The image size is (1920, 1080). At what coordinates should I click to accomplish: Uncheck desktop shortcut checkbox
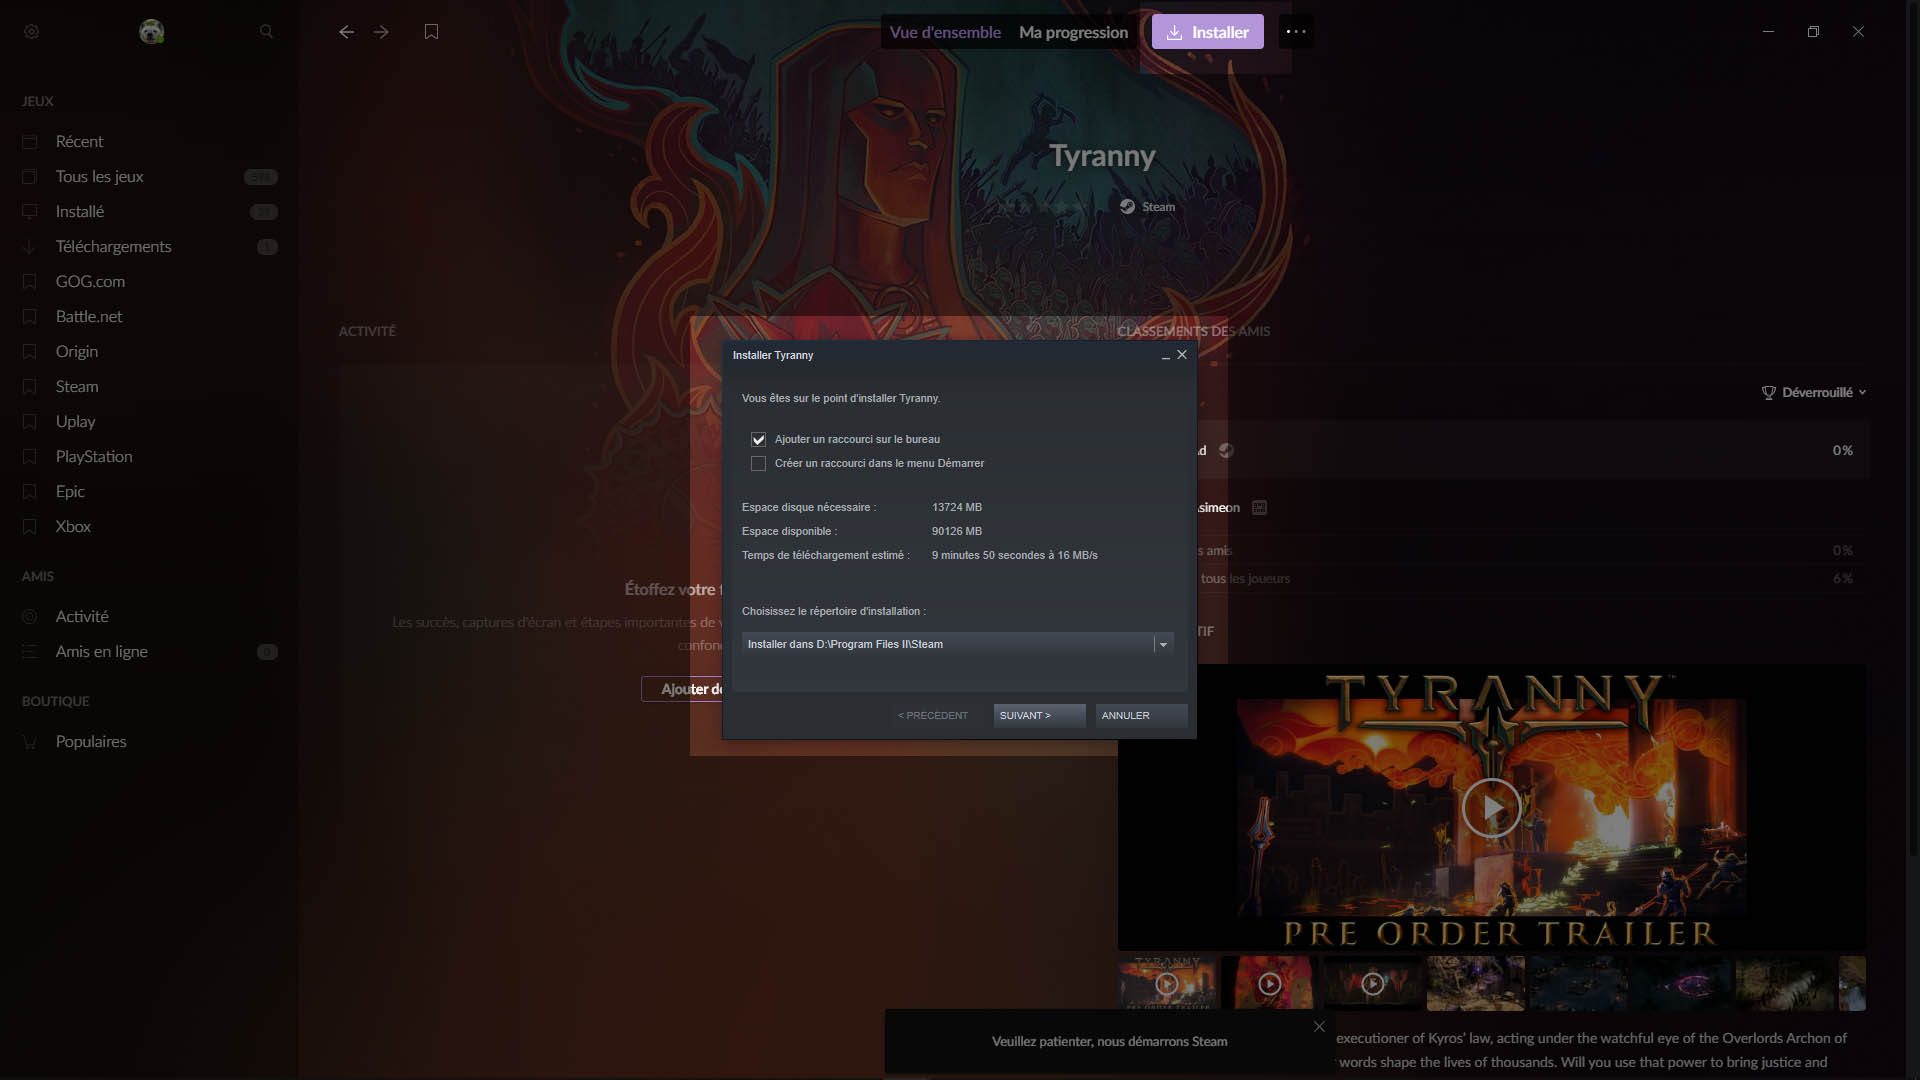click(758, 440)
